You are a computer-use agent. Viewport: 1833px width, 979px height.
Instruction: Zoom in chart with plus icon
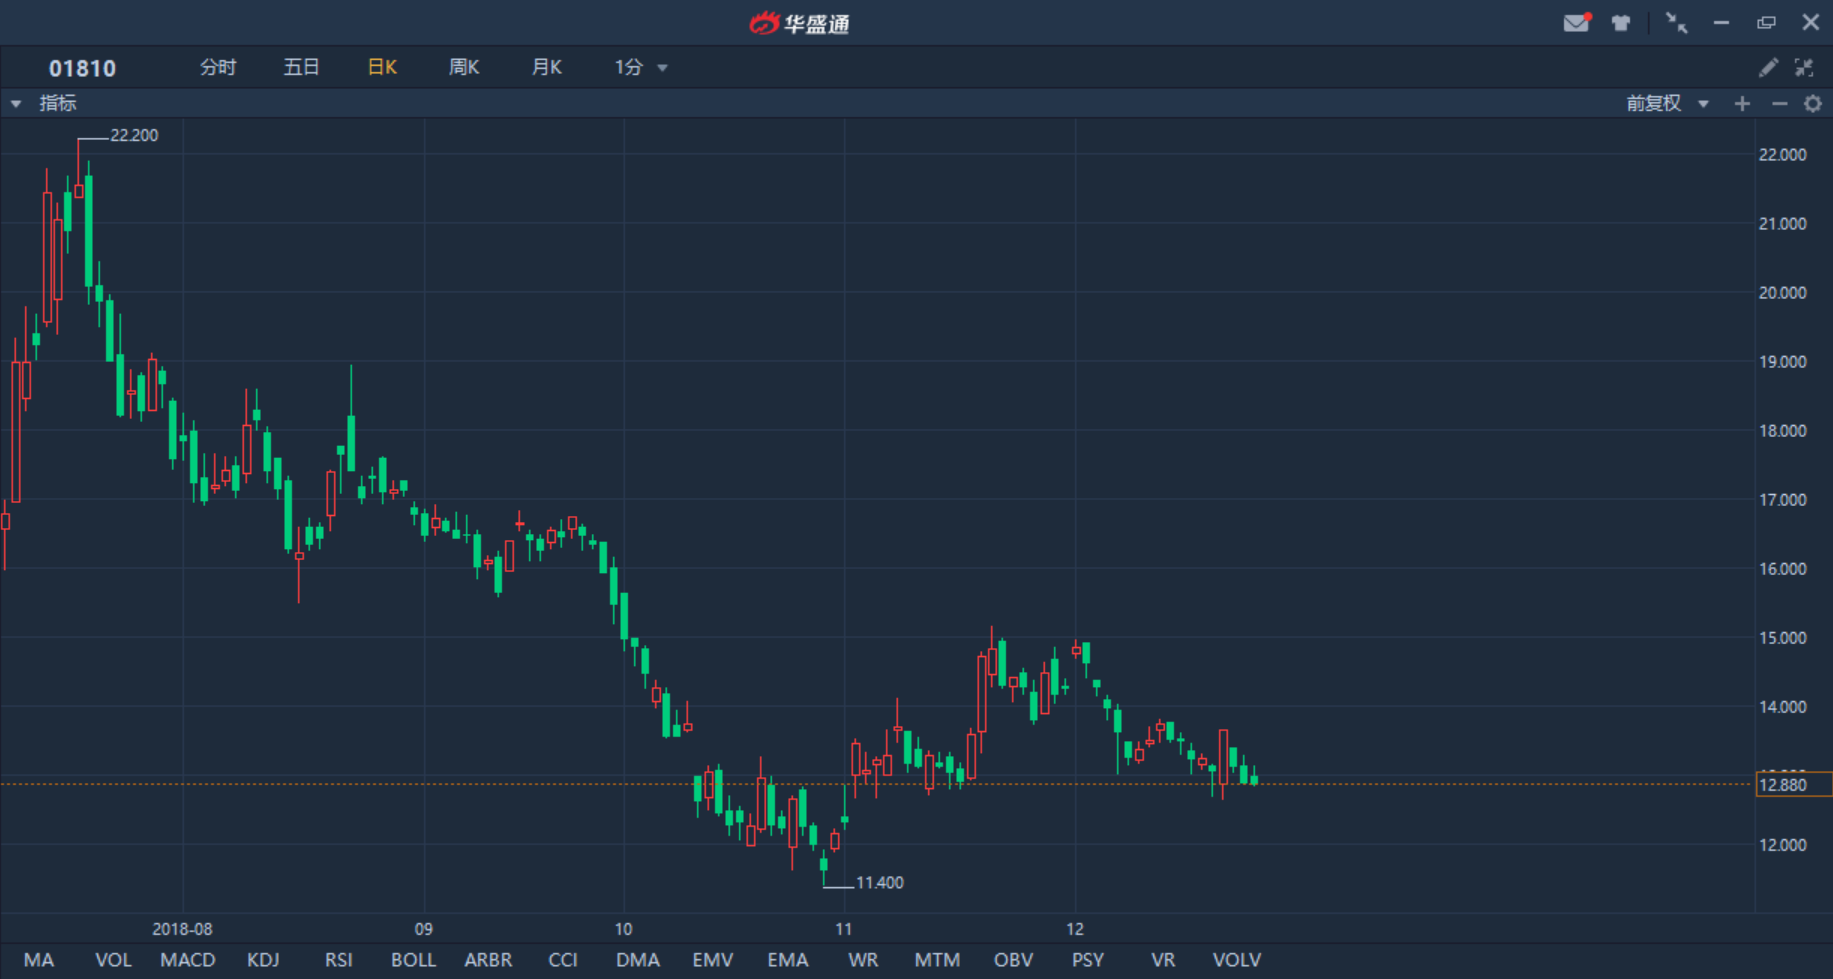tap(1742, 104)
